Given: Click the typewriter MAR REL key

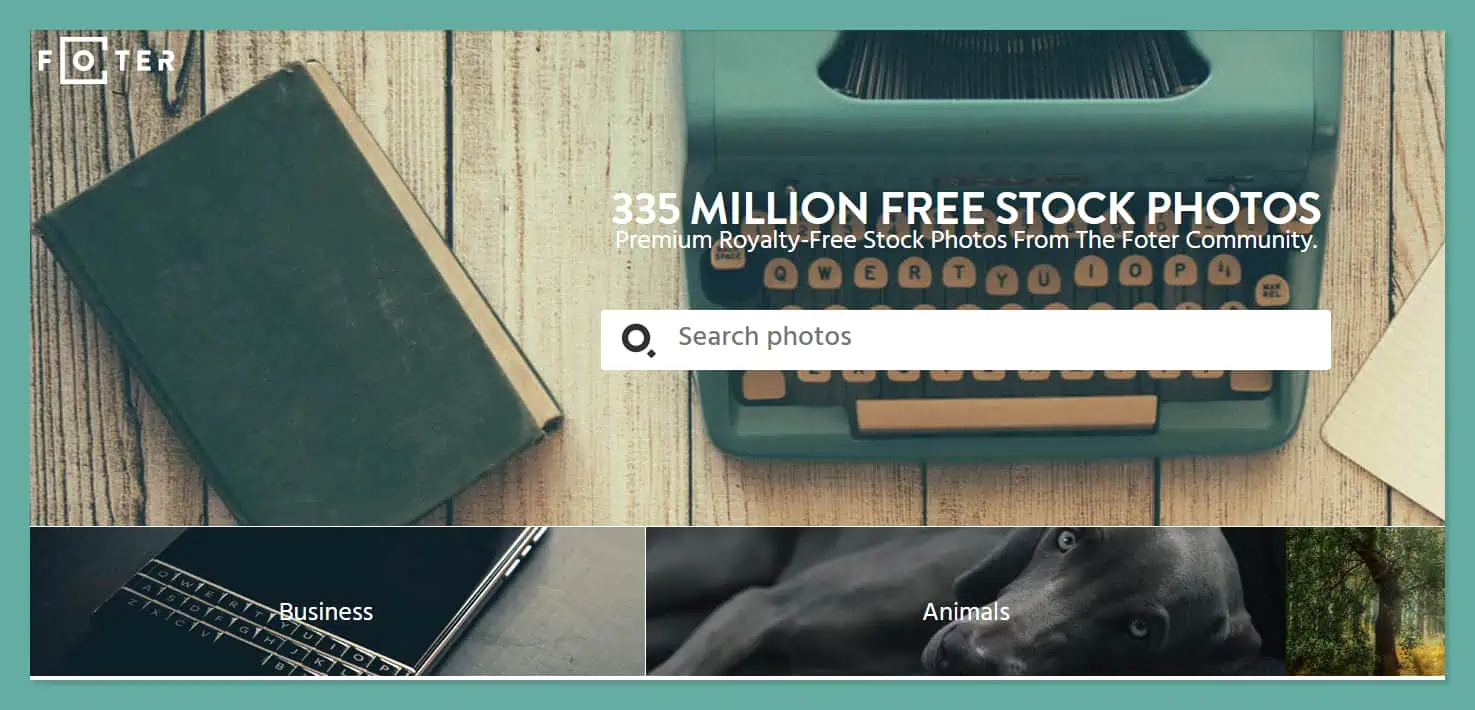Looking at the screenshot, I should point(1272,290).
